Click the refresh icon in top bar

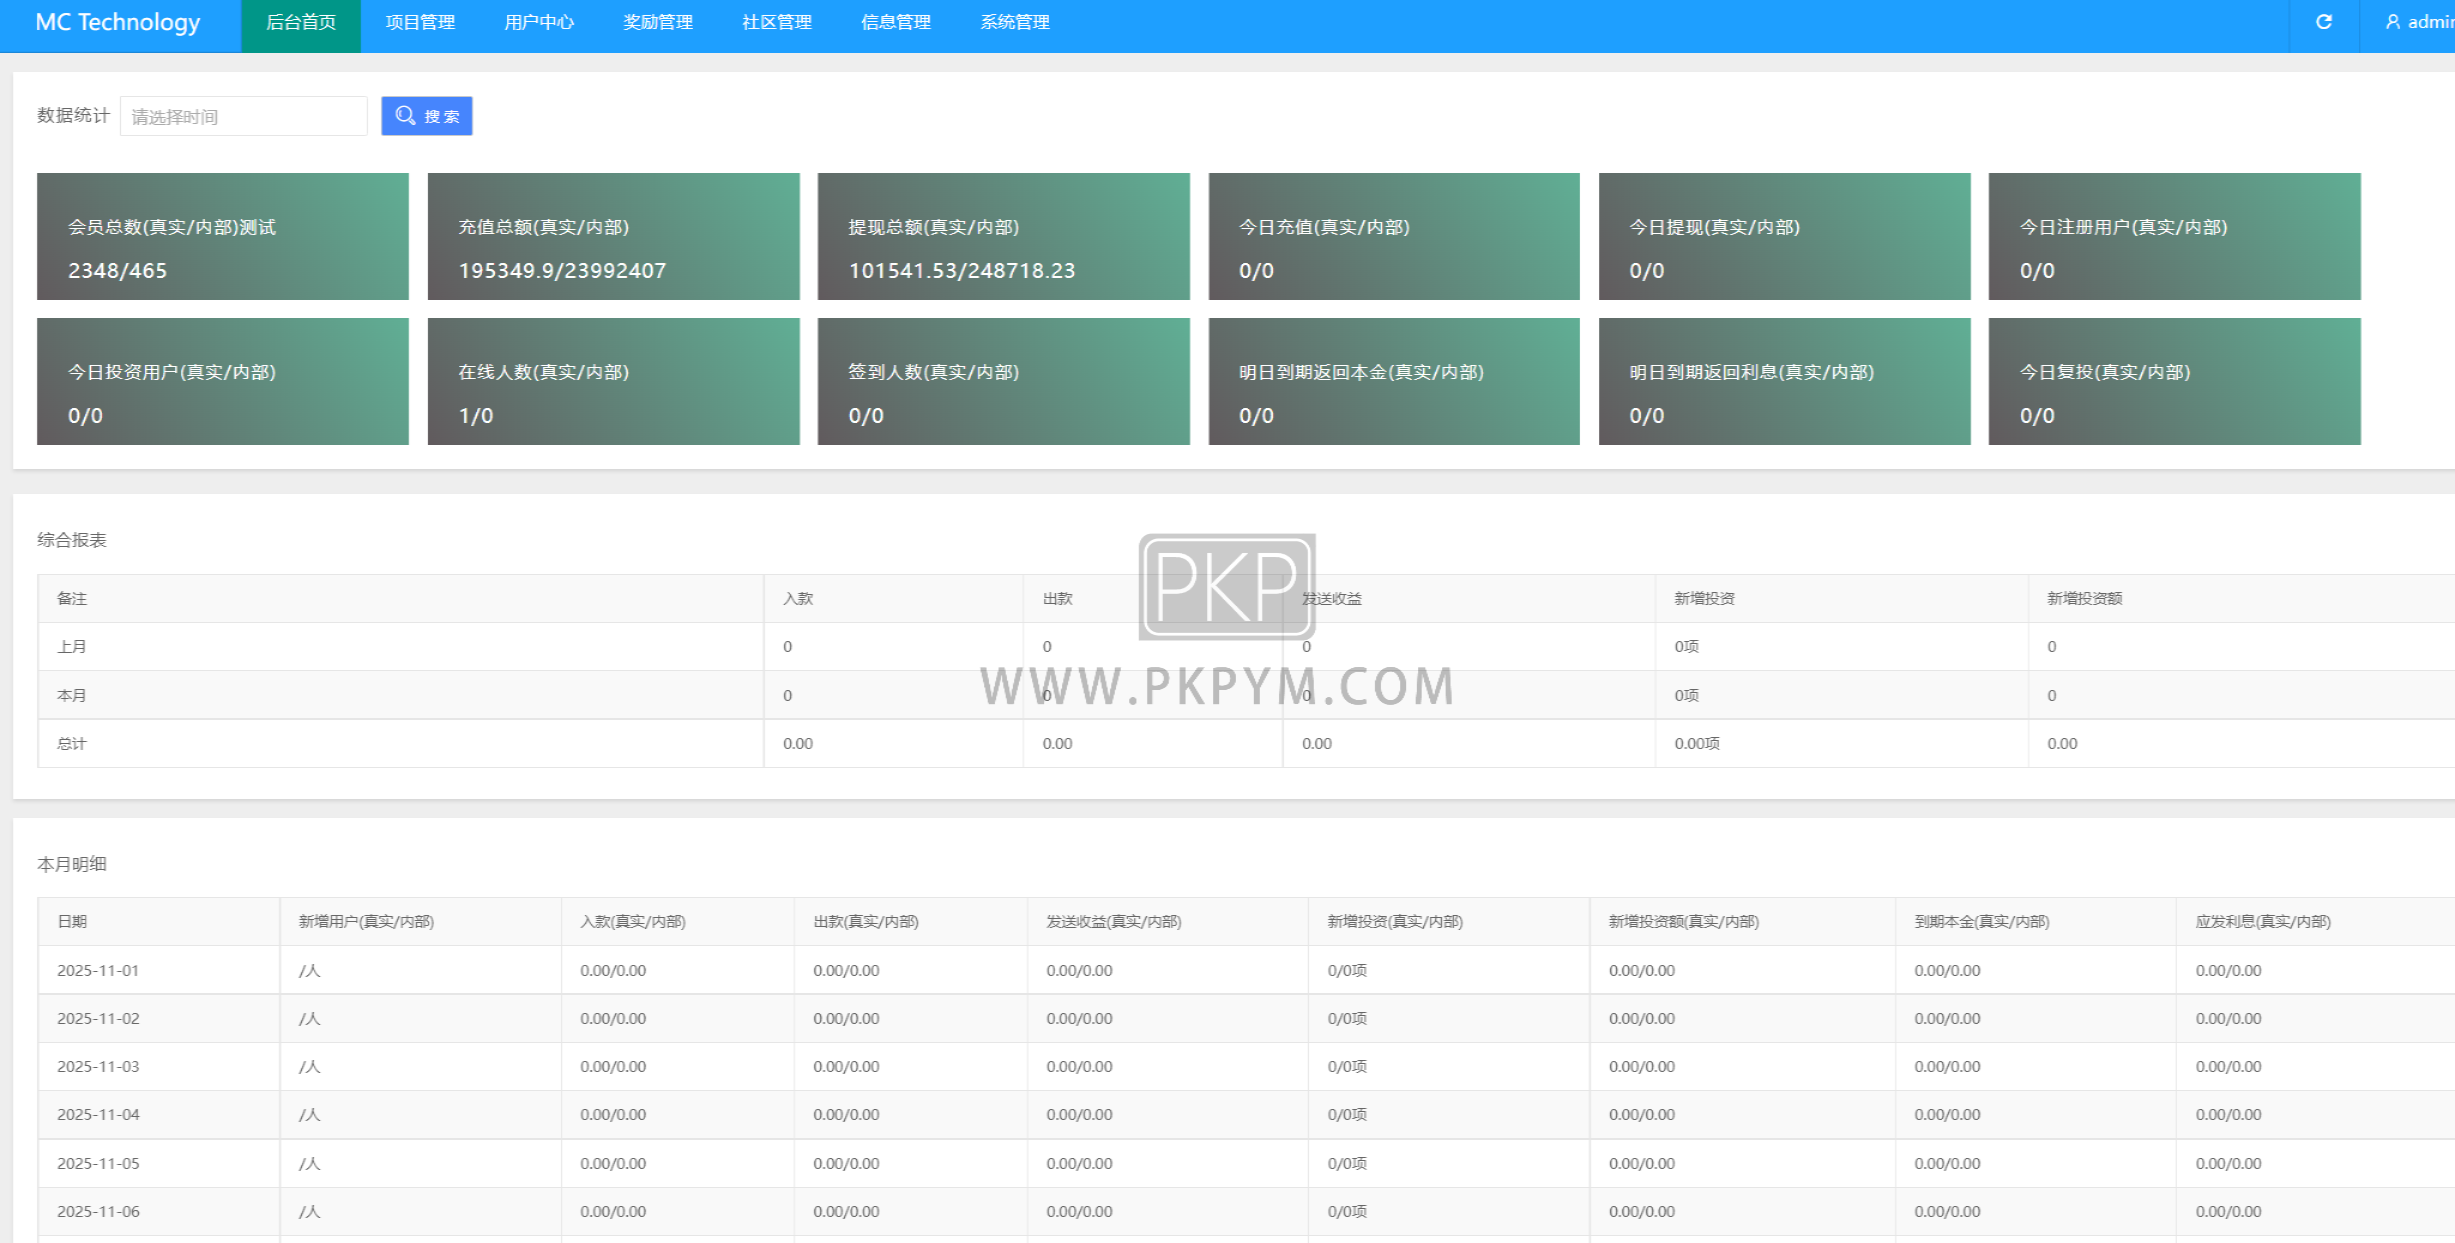point(2324,22)
